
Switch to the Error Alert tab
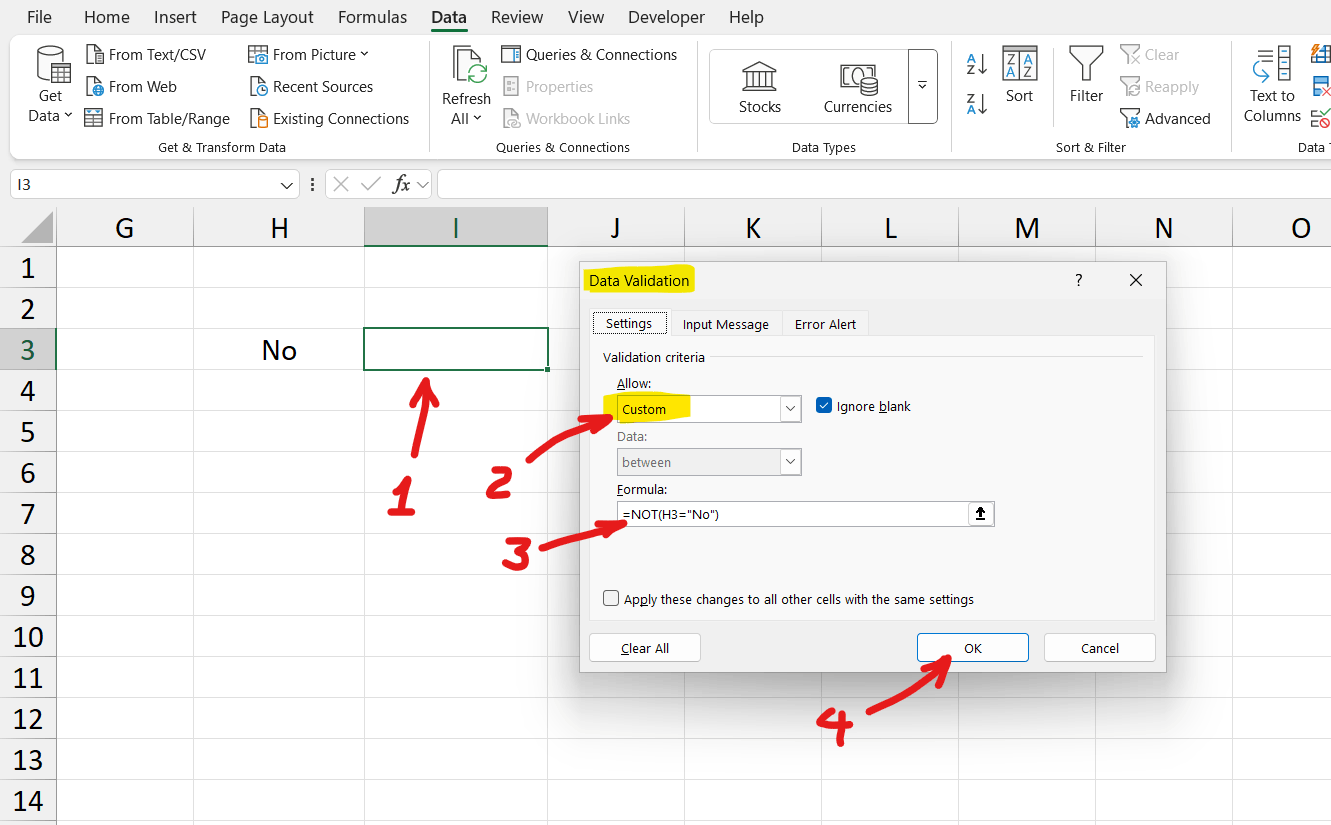[825, 323]
